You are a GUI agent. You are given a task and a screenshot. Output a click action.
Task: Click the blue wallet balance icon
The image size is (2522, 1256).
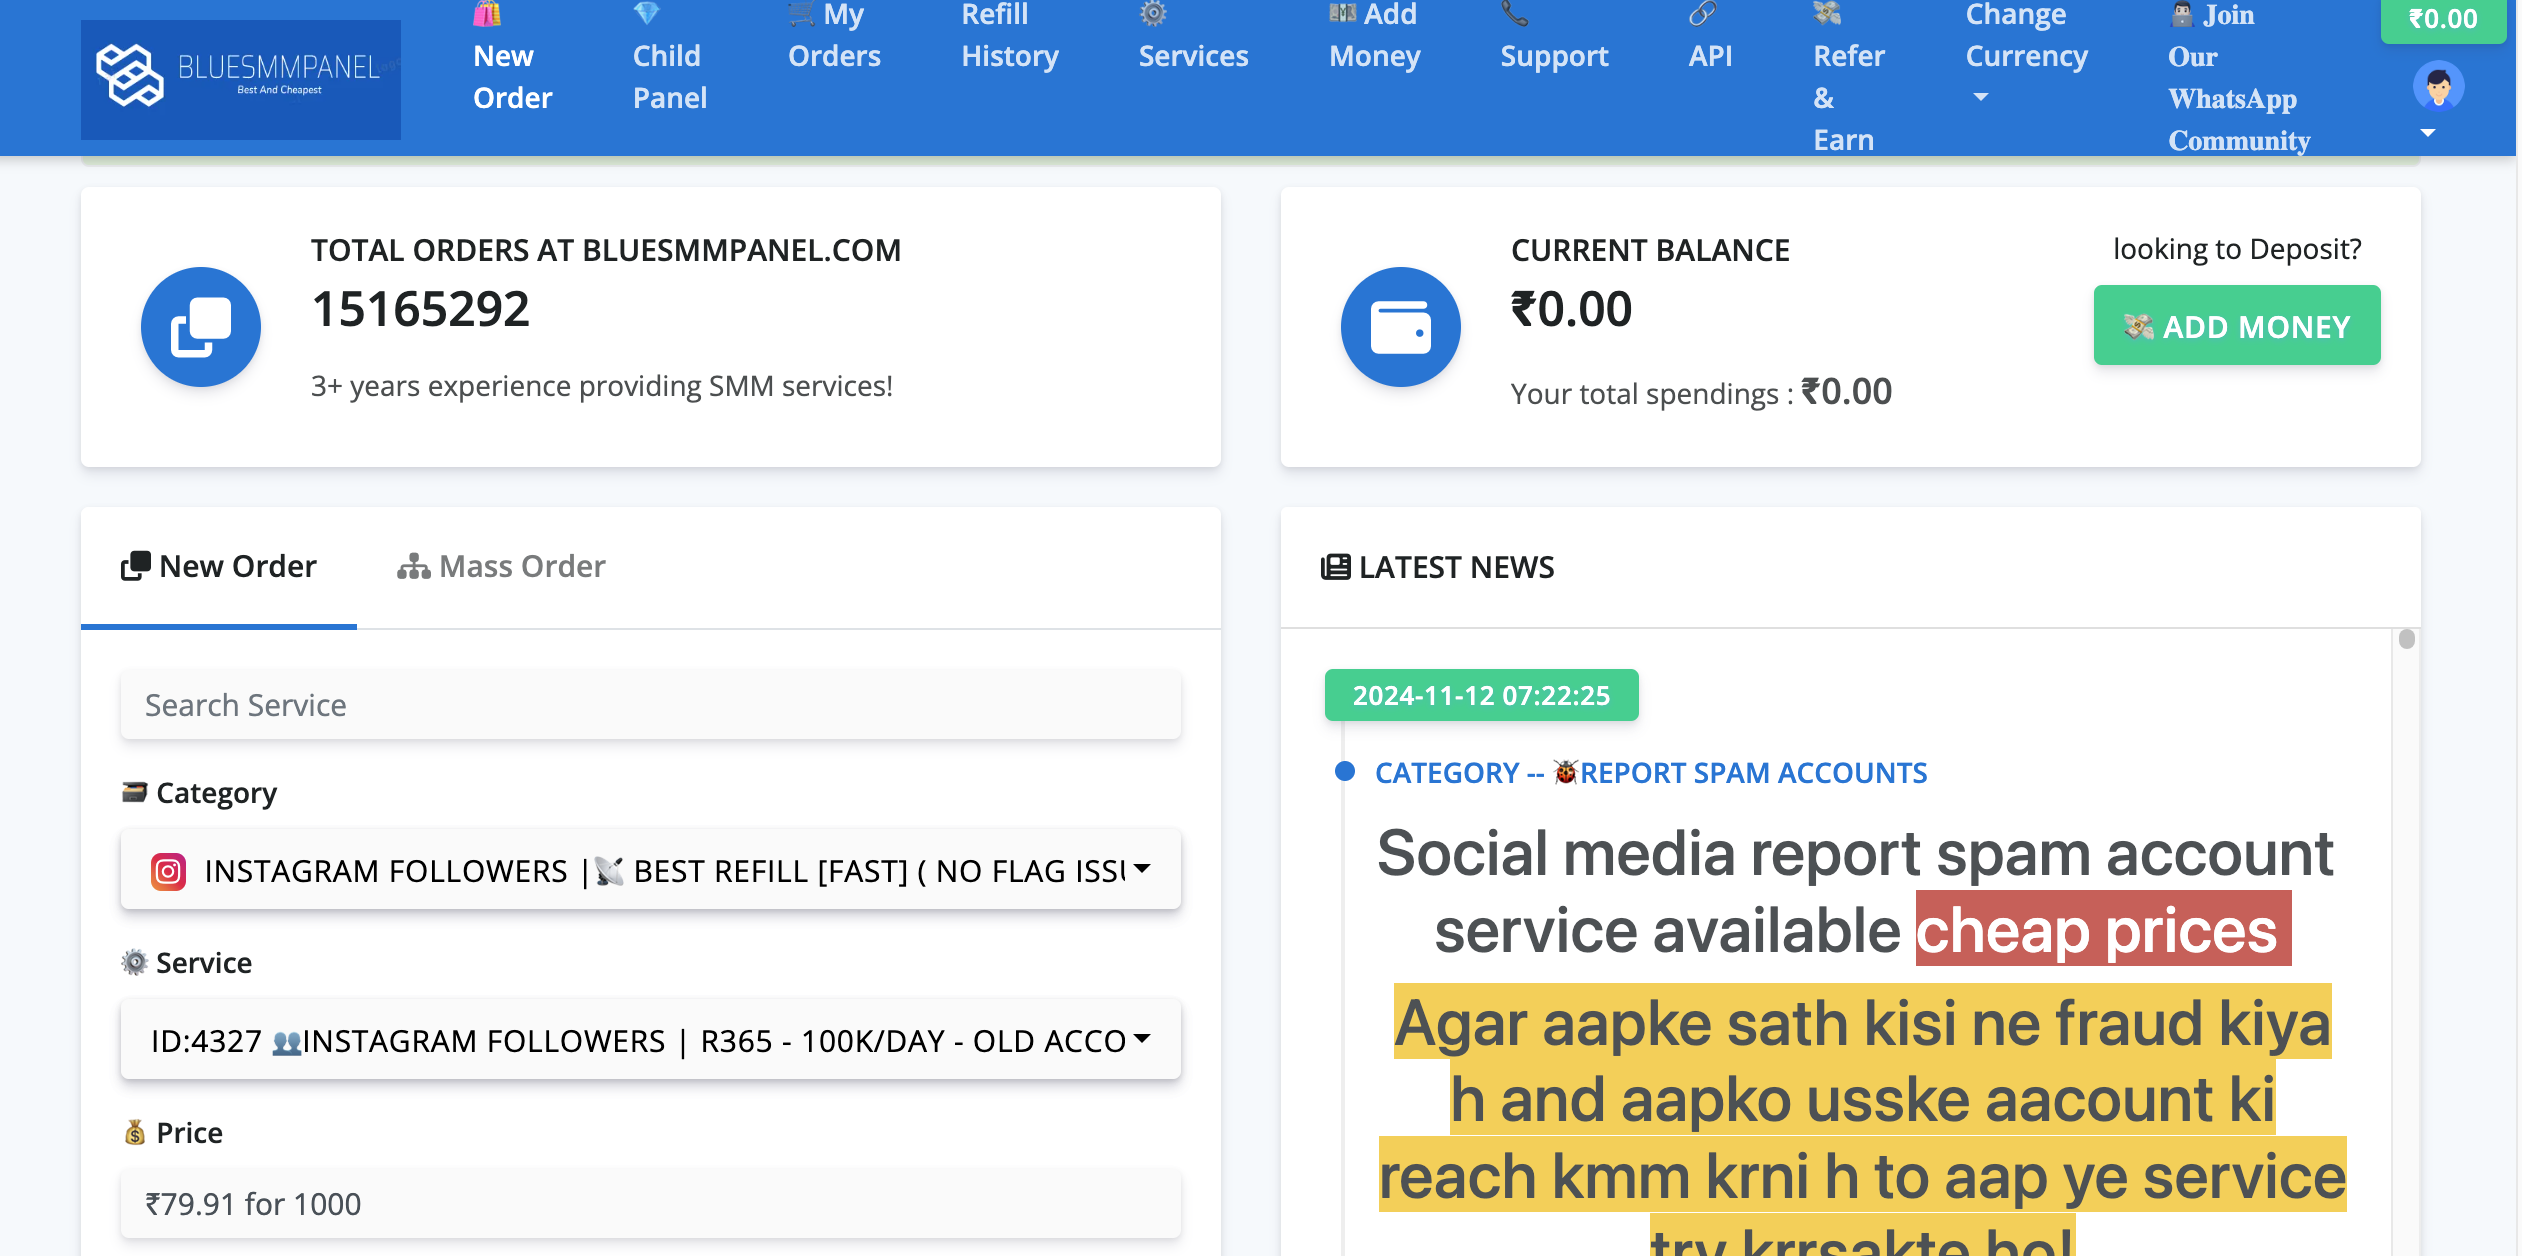pos(1400,327)
